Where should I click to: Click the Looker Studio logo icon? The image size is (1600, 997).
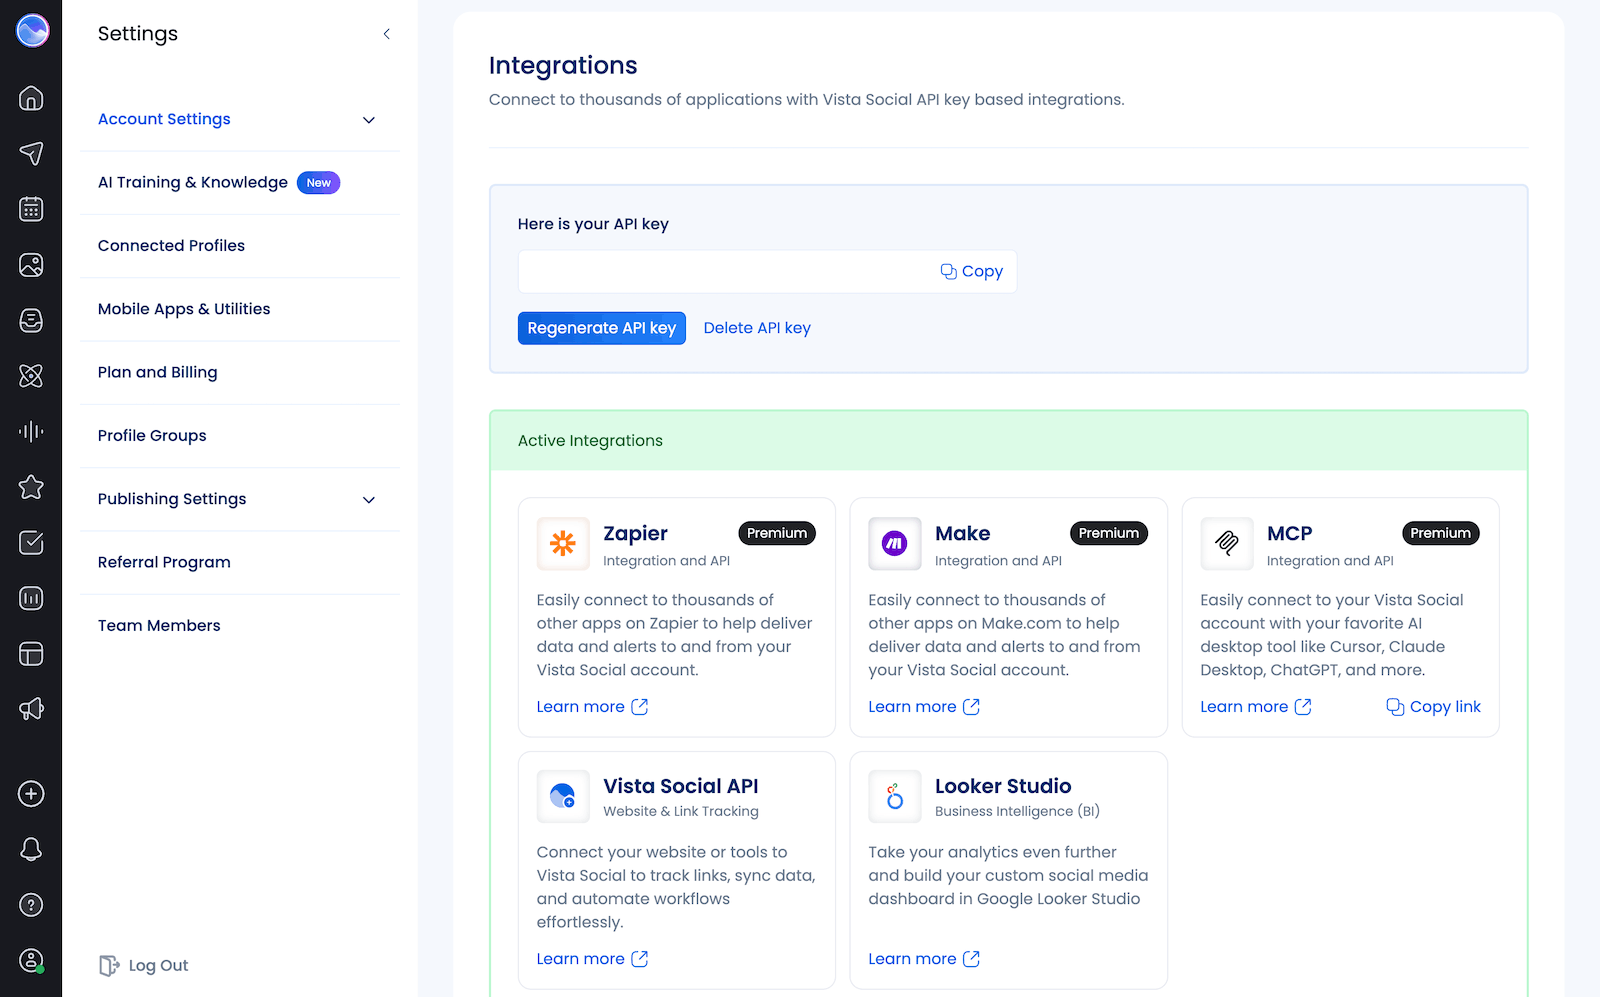[x=895, y=796]
